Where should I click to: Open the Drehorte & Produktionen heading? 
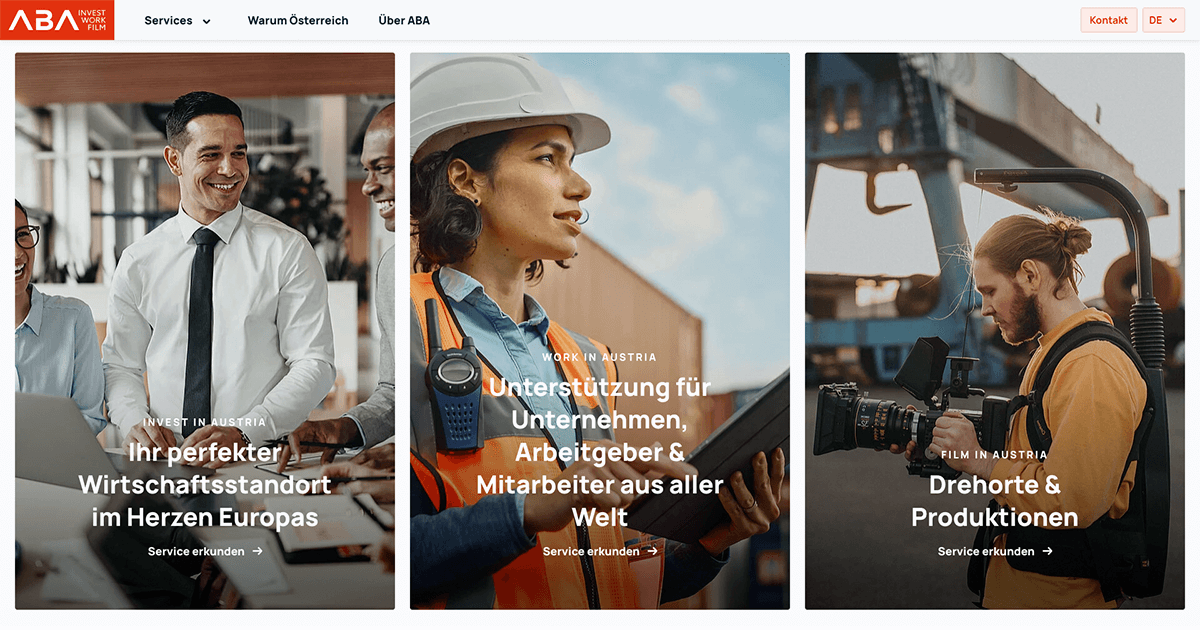point(995,501)
